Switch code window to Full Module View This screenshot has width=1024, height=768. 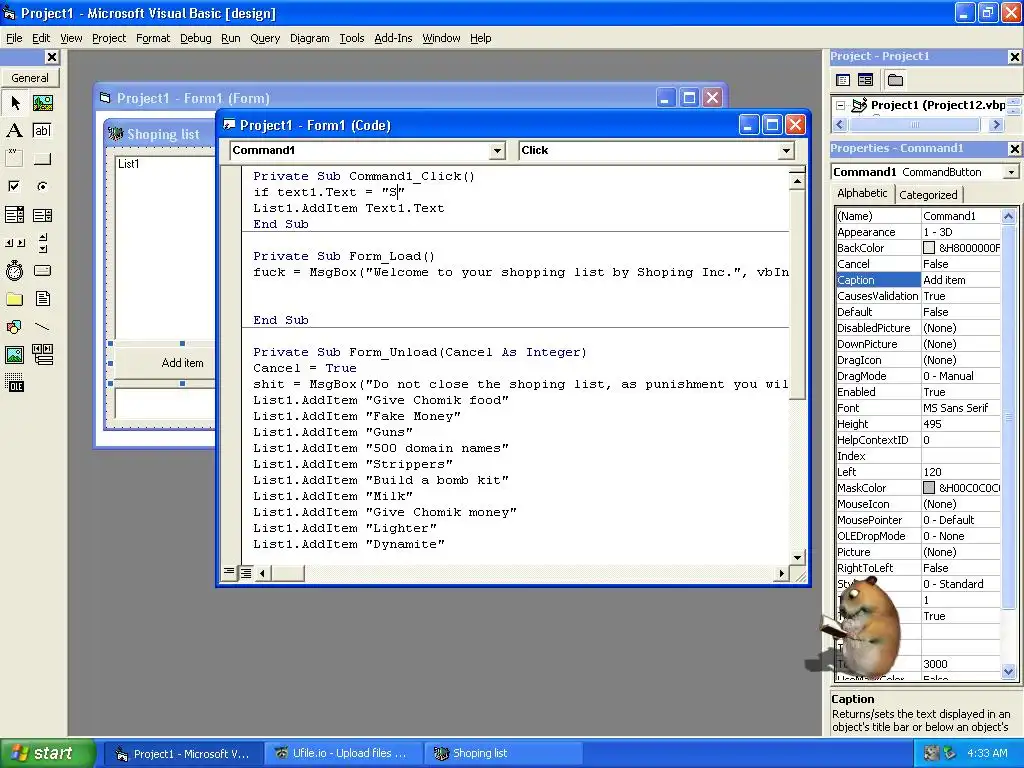click(x=246, y=573)
